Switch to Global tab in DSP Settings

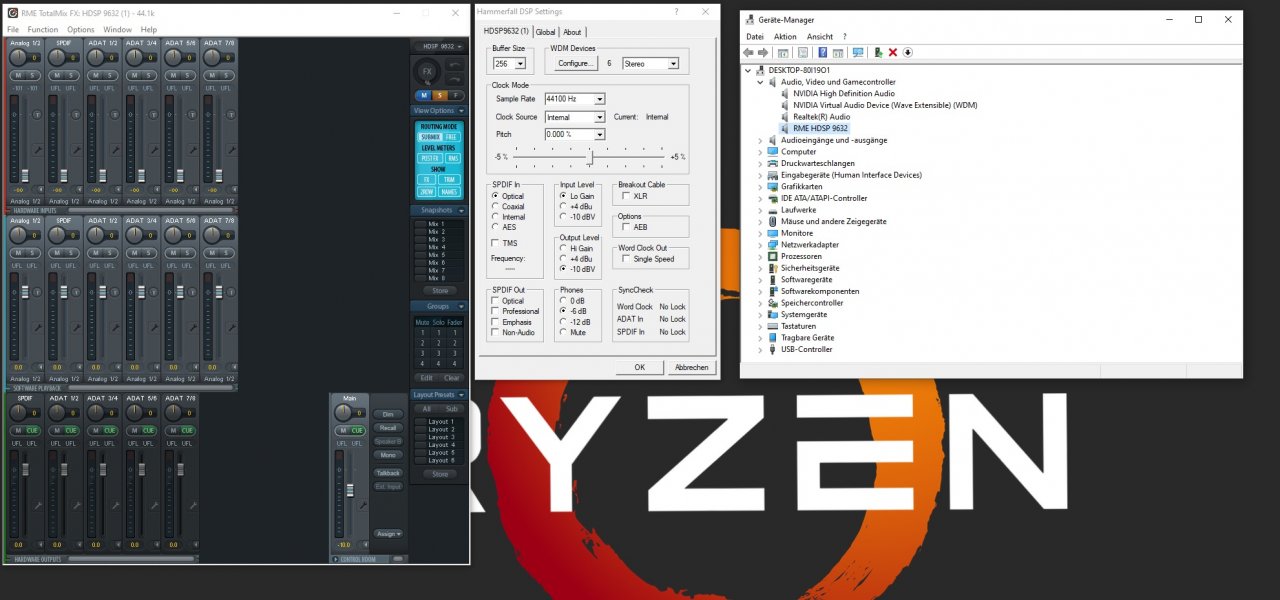coord(545,32)
